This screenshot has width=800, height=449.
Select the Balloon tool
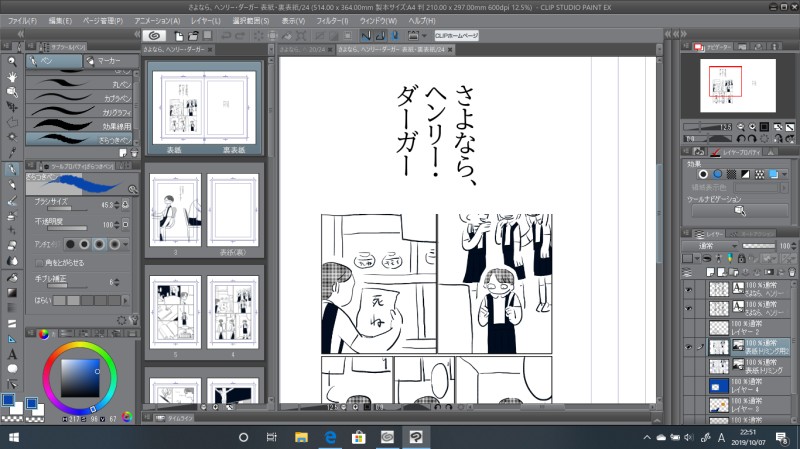12,369
